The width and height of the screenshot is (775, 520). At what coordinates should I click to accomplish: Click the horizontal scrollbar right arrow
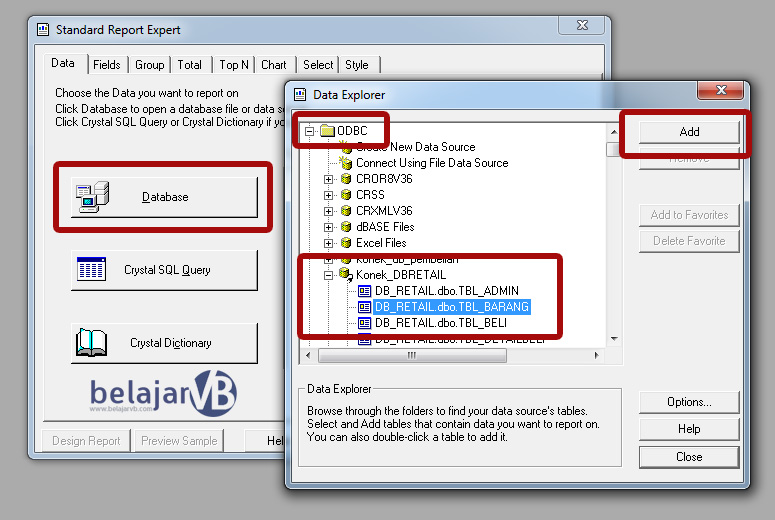point(597,355)
